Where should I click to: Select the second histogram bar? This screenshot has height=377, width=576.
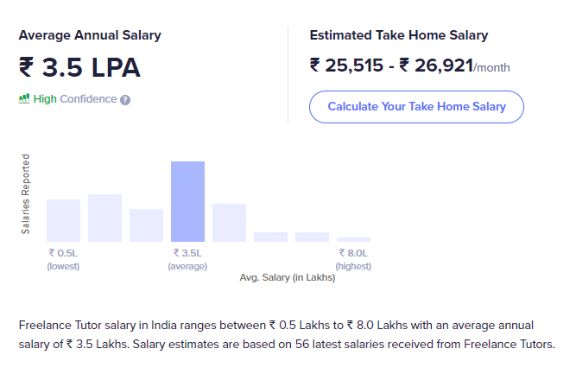coord(105,218)
